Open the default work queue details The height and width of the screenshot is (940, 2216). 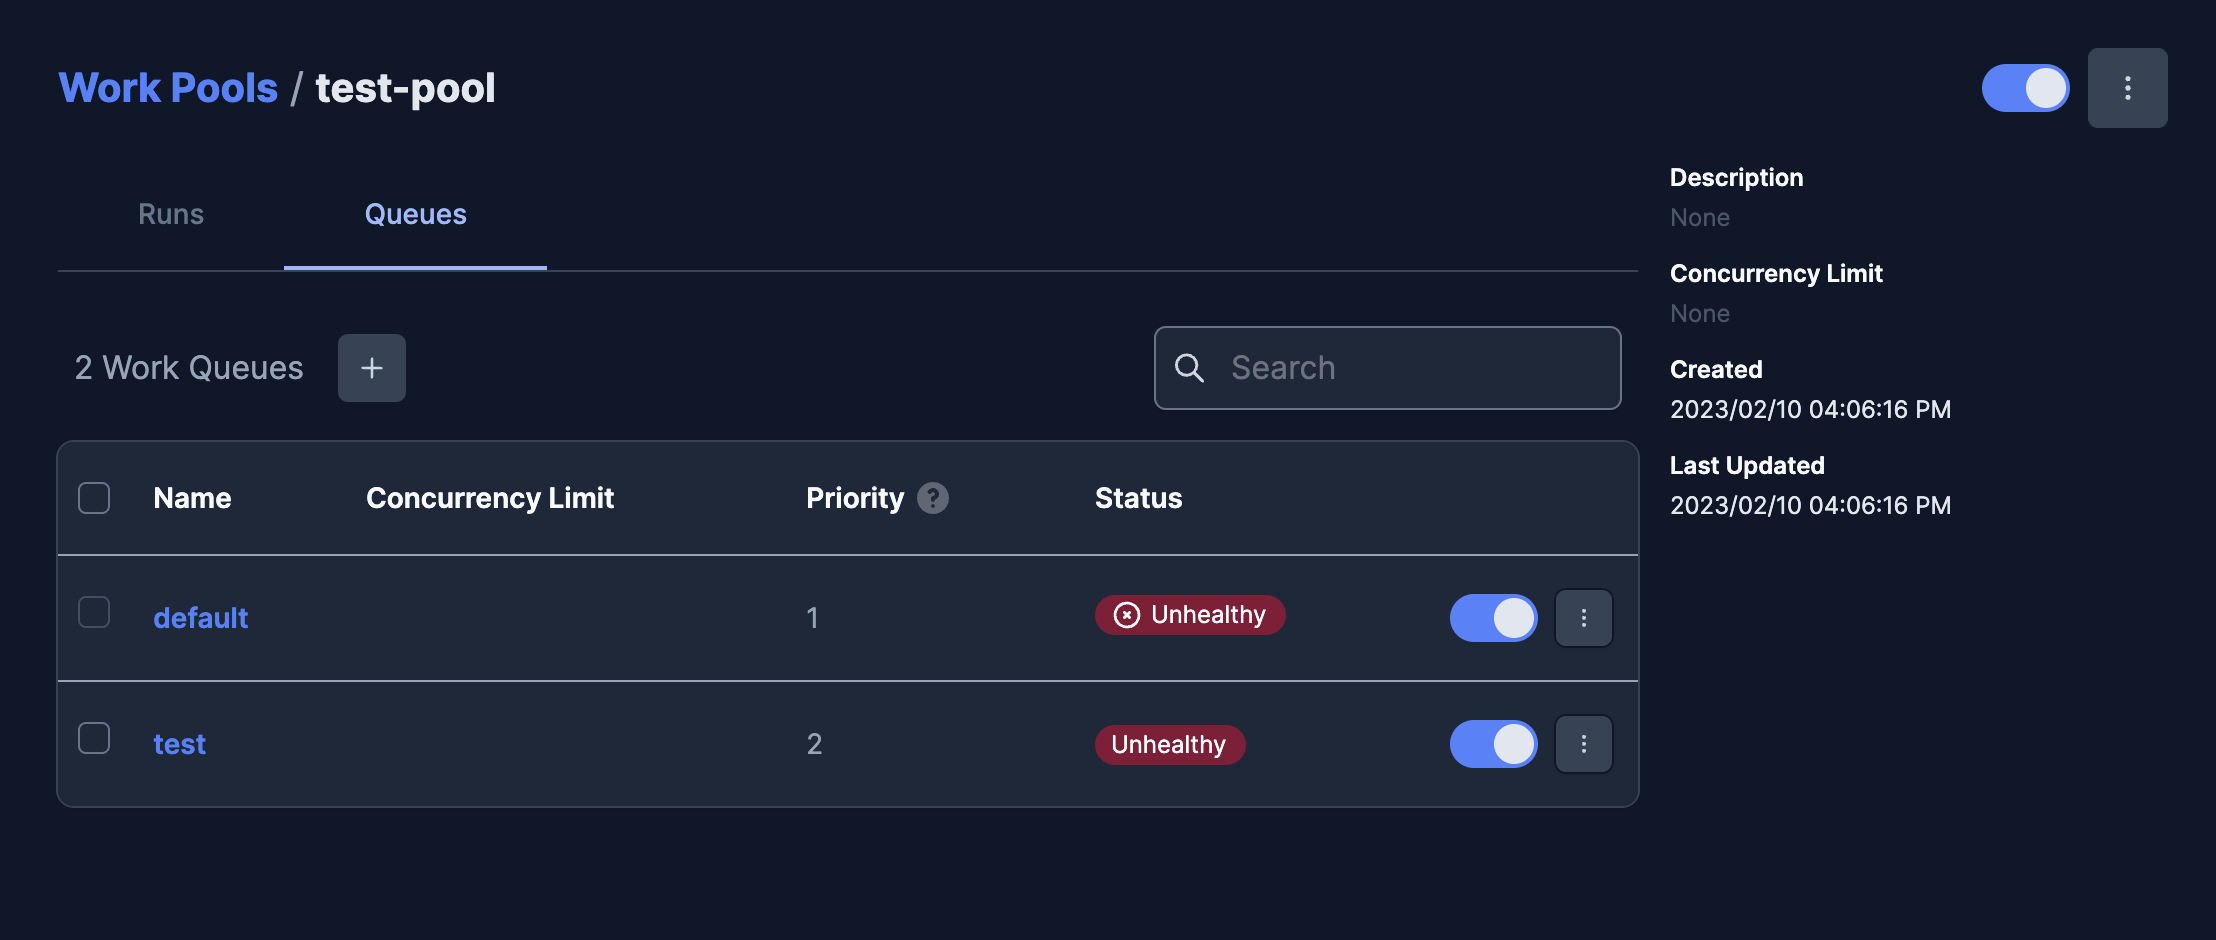point(200,618)
